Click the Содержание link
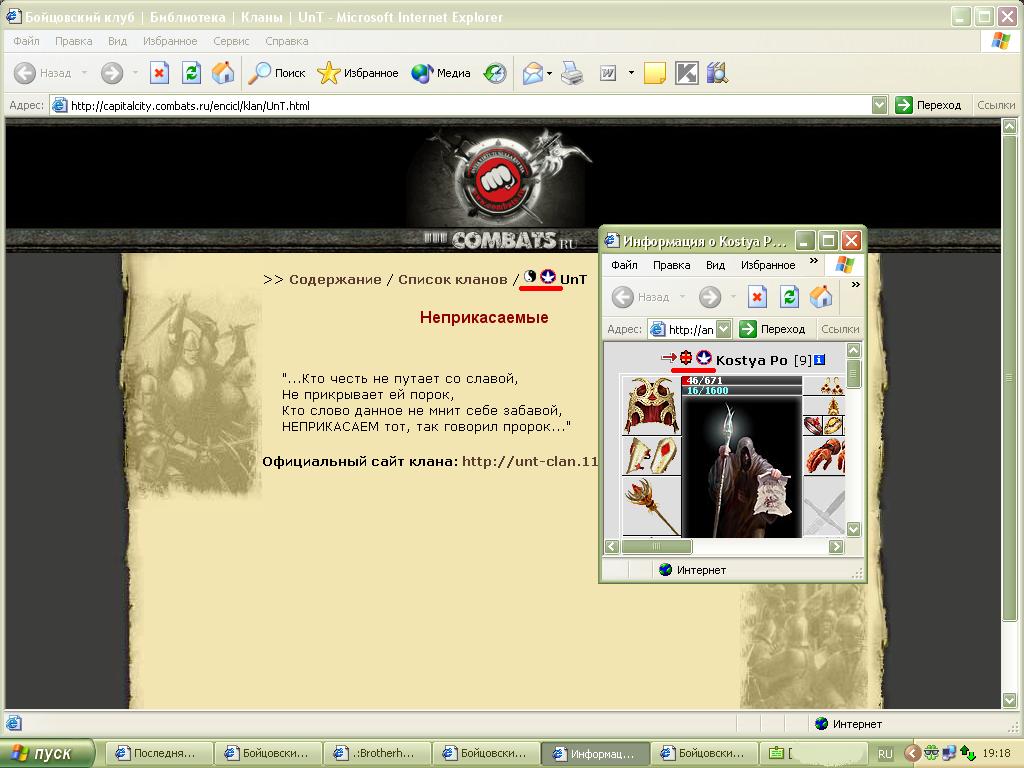The image size is (1024, 768). [335, 280]
